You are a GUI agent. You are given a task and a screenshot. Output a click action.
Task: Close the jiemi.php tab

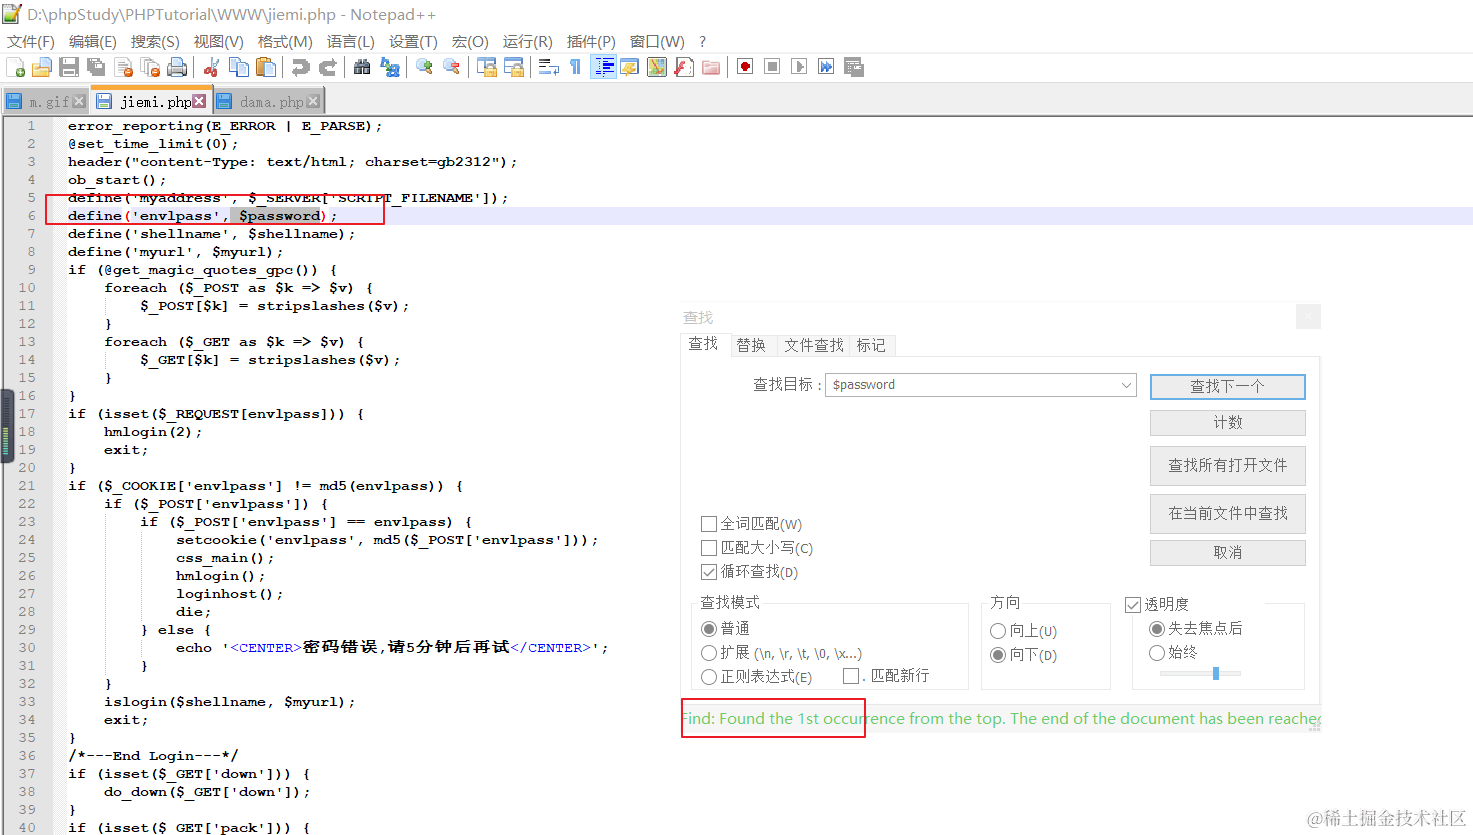point(199,101)
